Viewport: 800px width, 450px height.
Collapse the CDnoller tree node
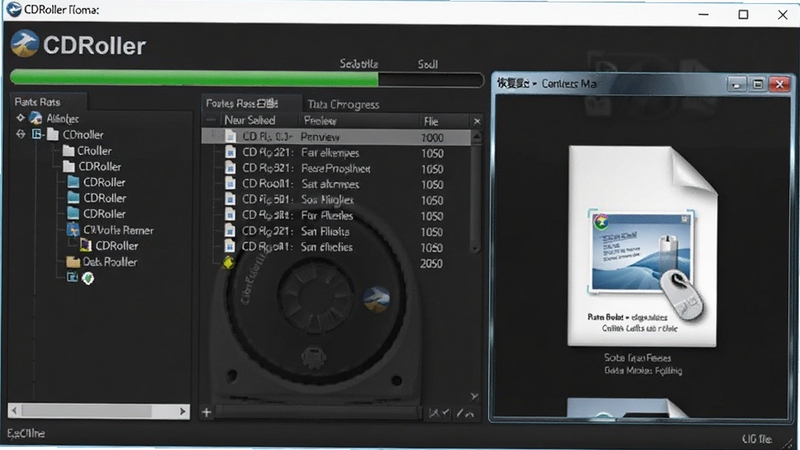21,134
